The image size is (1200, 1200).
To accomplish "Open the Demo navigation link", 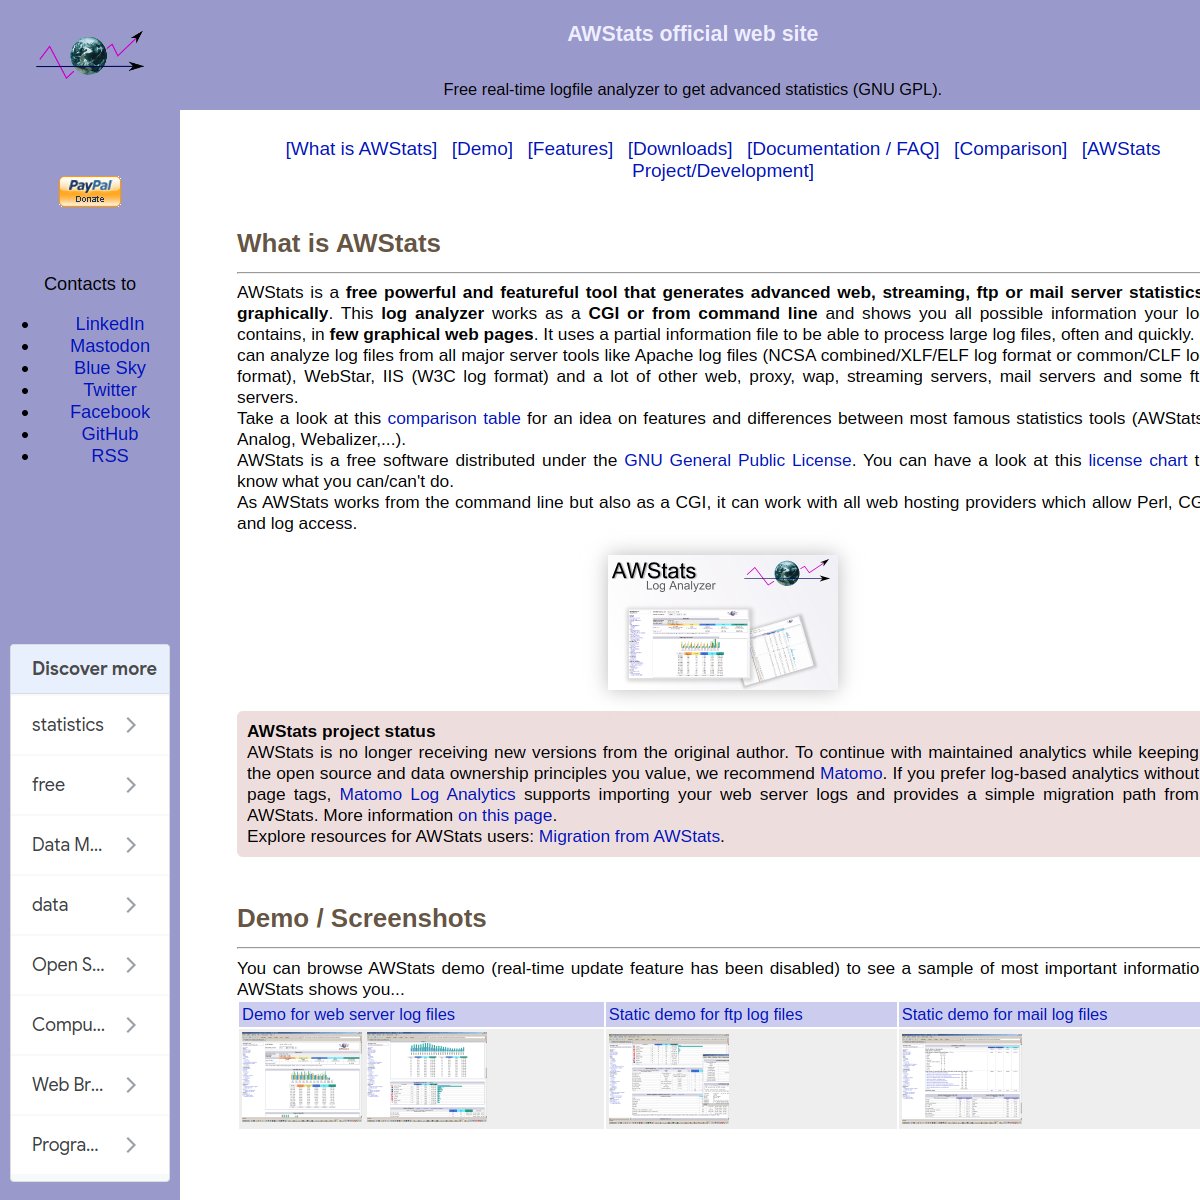I will [x=482, y=149].
